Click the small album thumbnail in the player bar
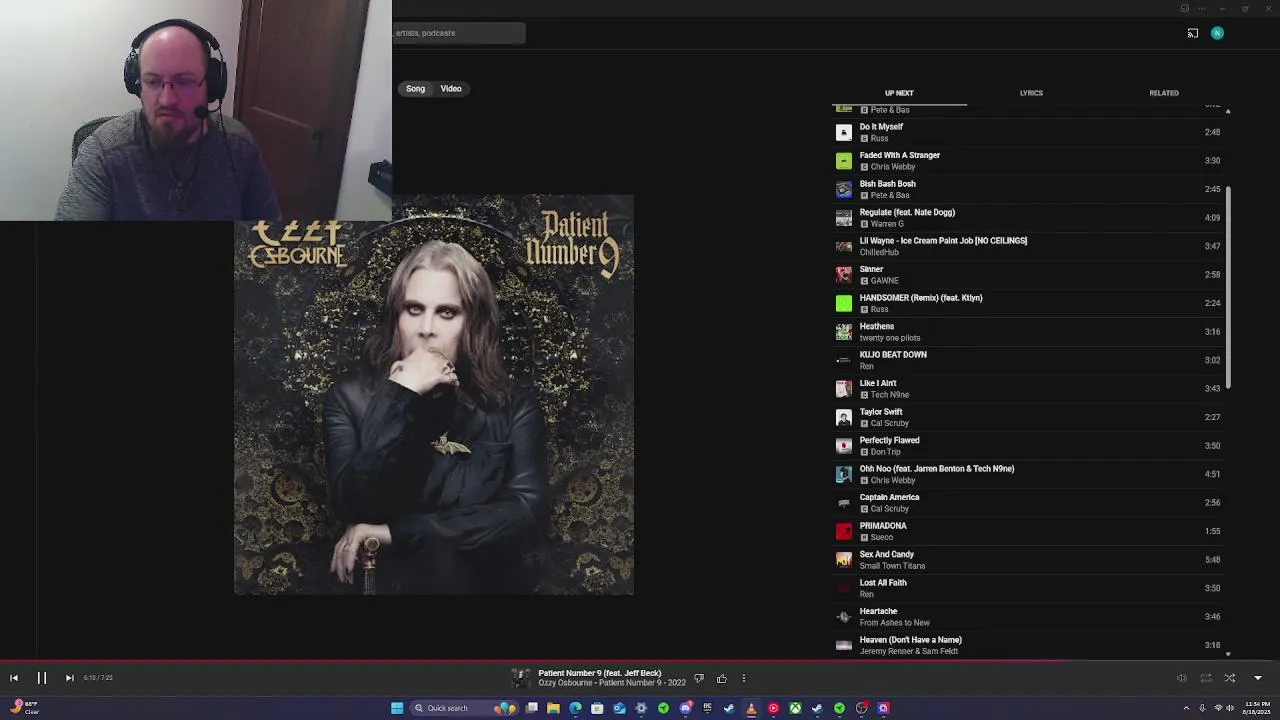This screenshot has width=1280, height=720. [x=521, y=677]
